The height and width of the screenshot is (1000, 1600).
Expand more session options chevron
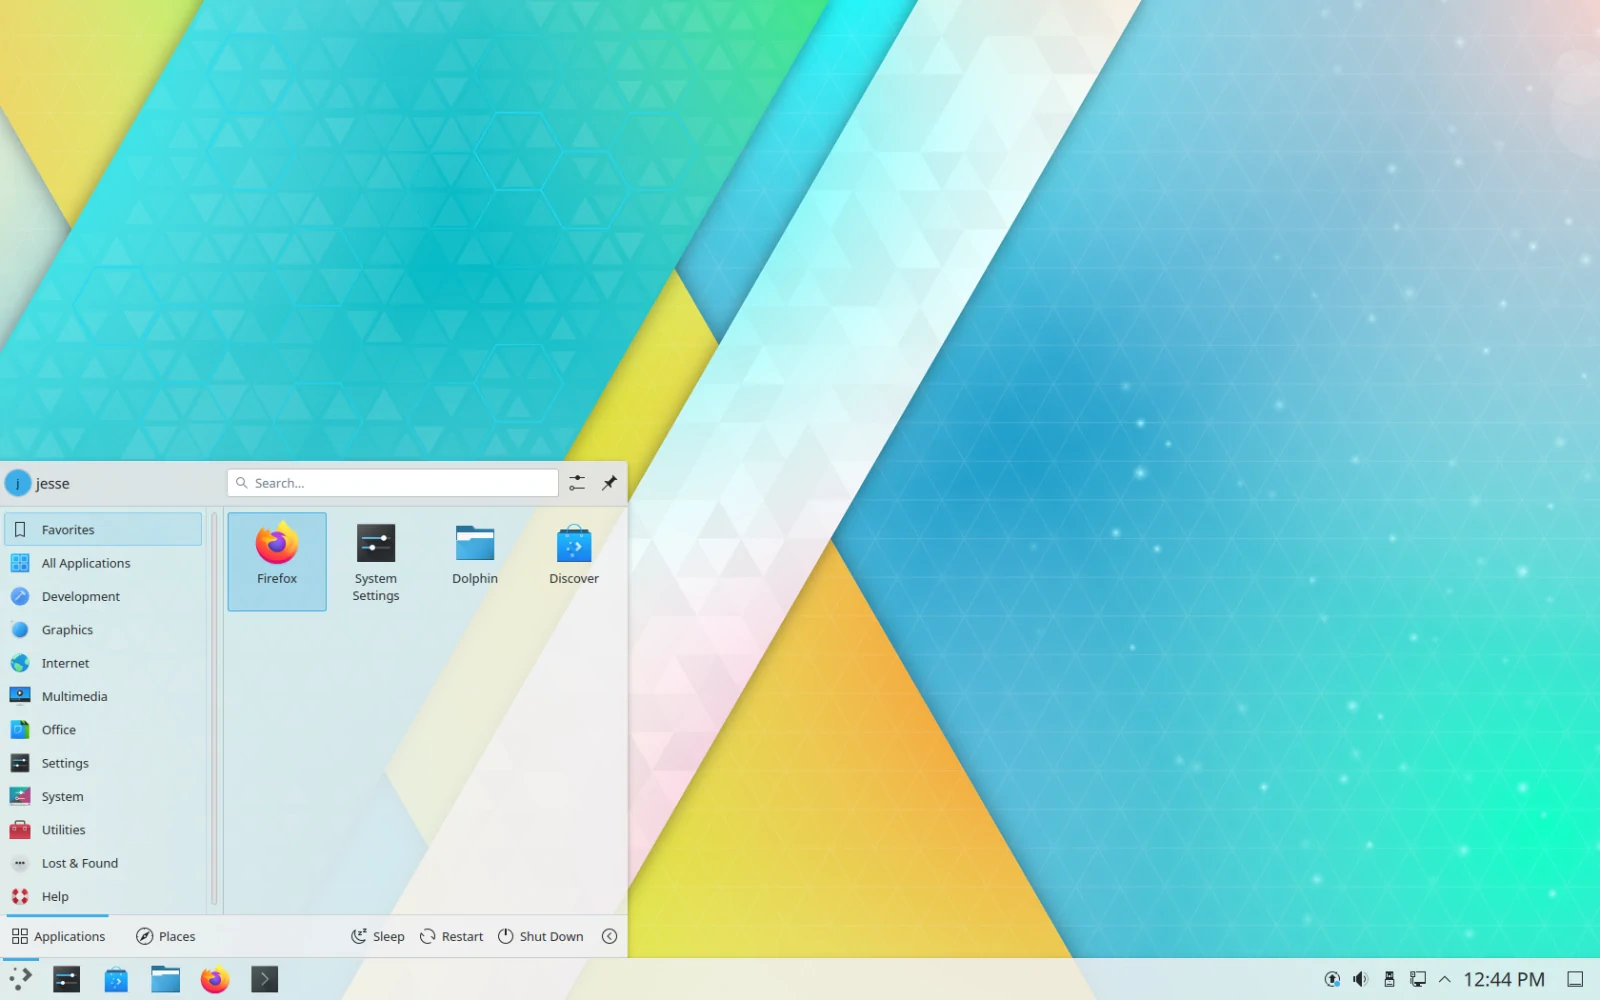click(x=609, y=936)
